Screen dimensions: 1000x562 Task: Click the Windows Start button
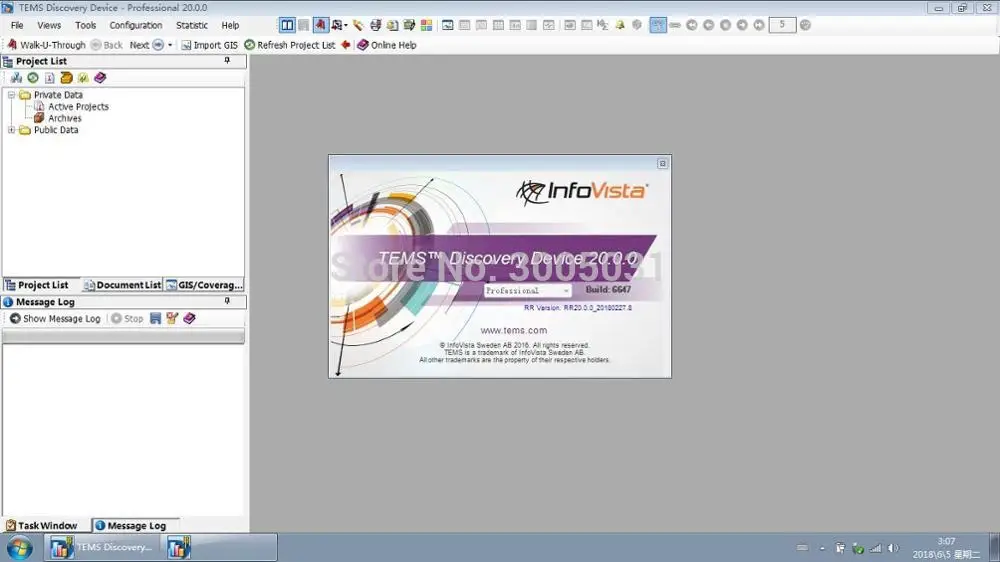pos(19,548)
